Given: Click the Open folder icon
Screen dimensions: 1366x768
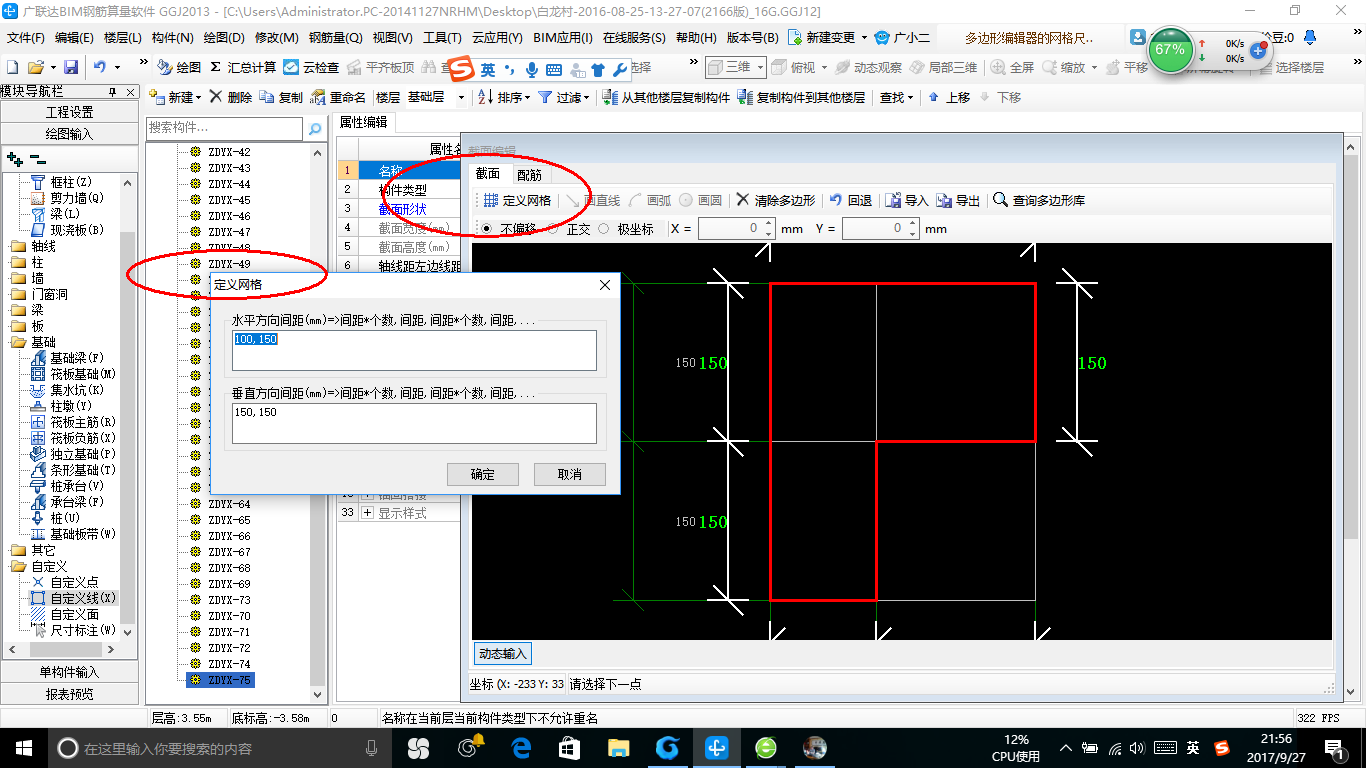Looking at the screenshot, I should click(35, 67).
